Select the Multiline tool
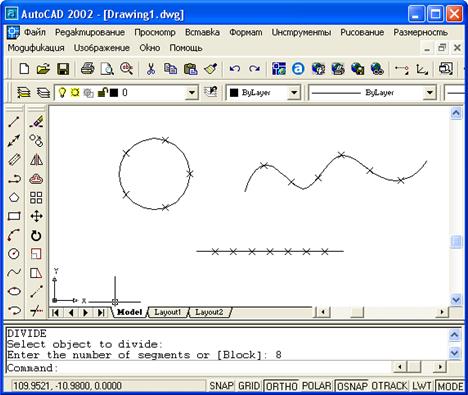This screenshot has width=468, height=395. tap(14, 160)
